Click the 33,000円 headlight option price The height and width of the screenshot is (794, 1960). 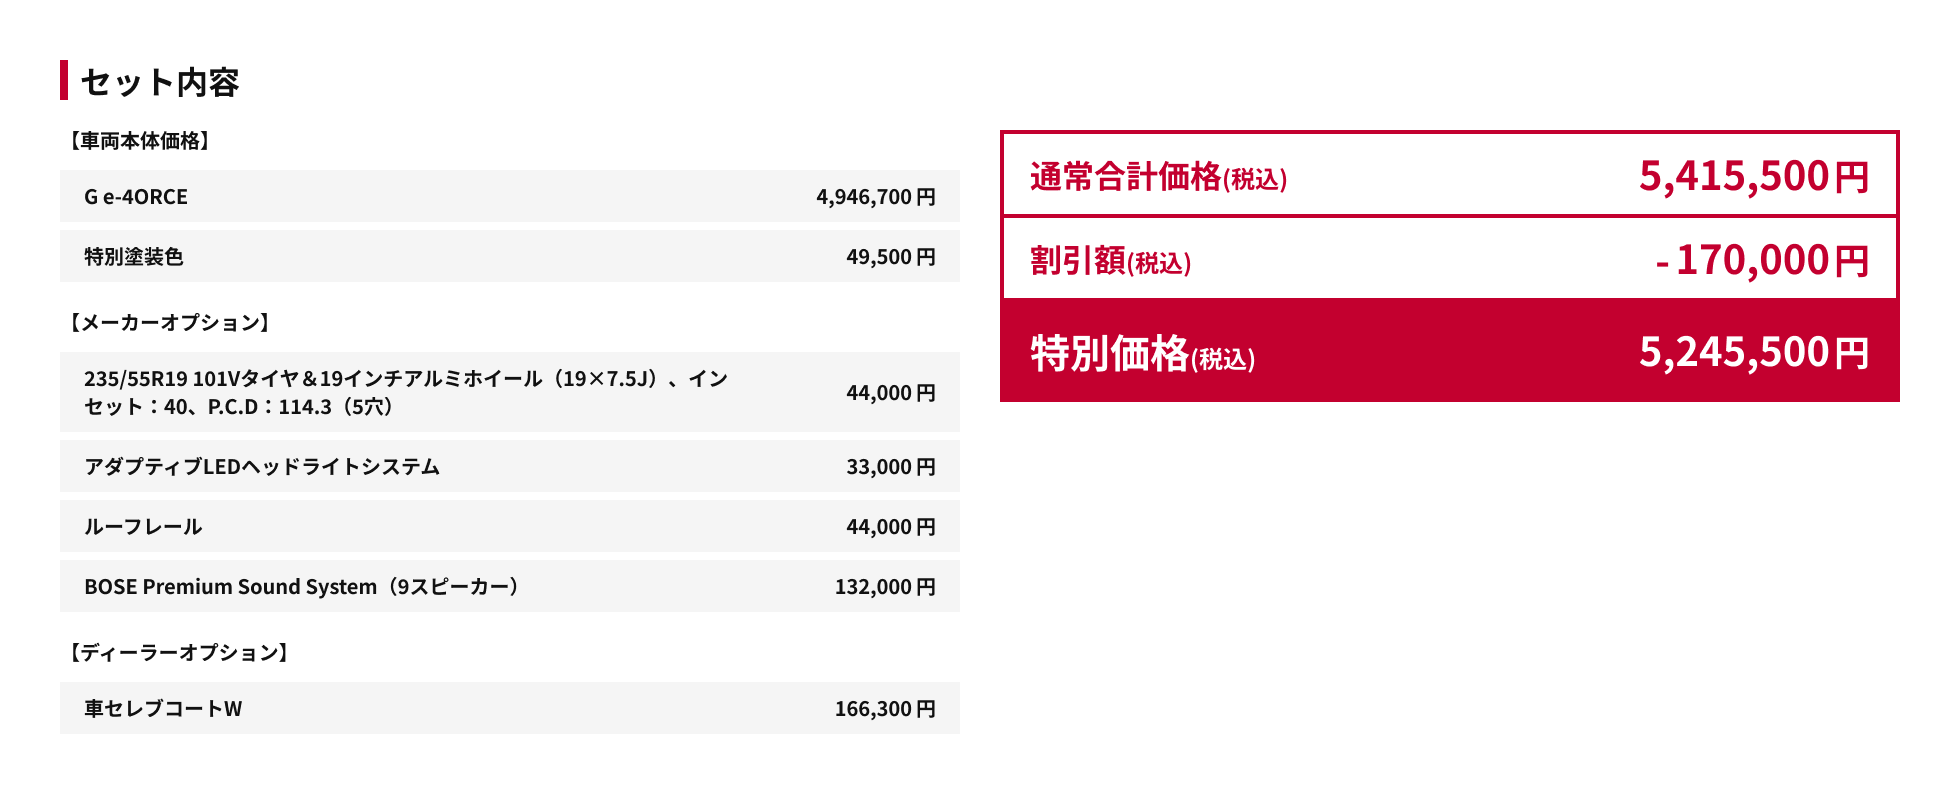(x=890, y=467)
